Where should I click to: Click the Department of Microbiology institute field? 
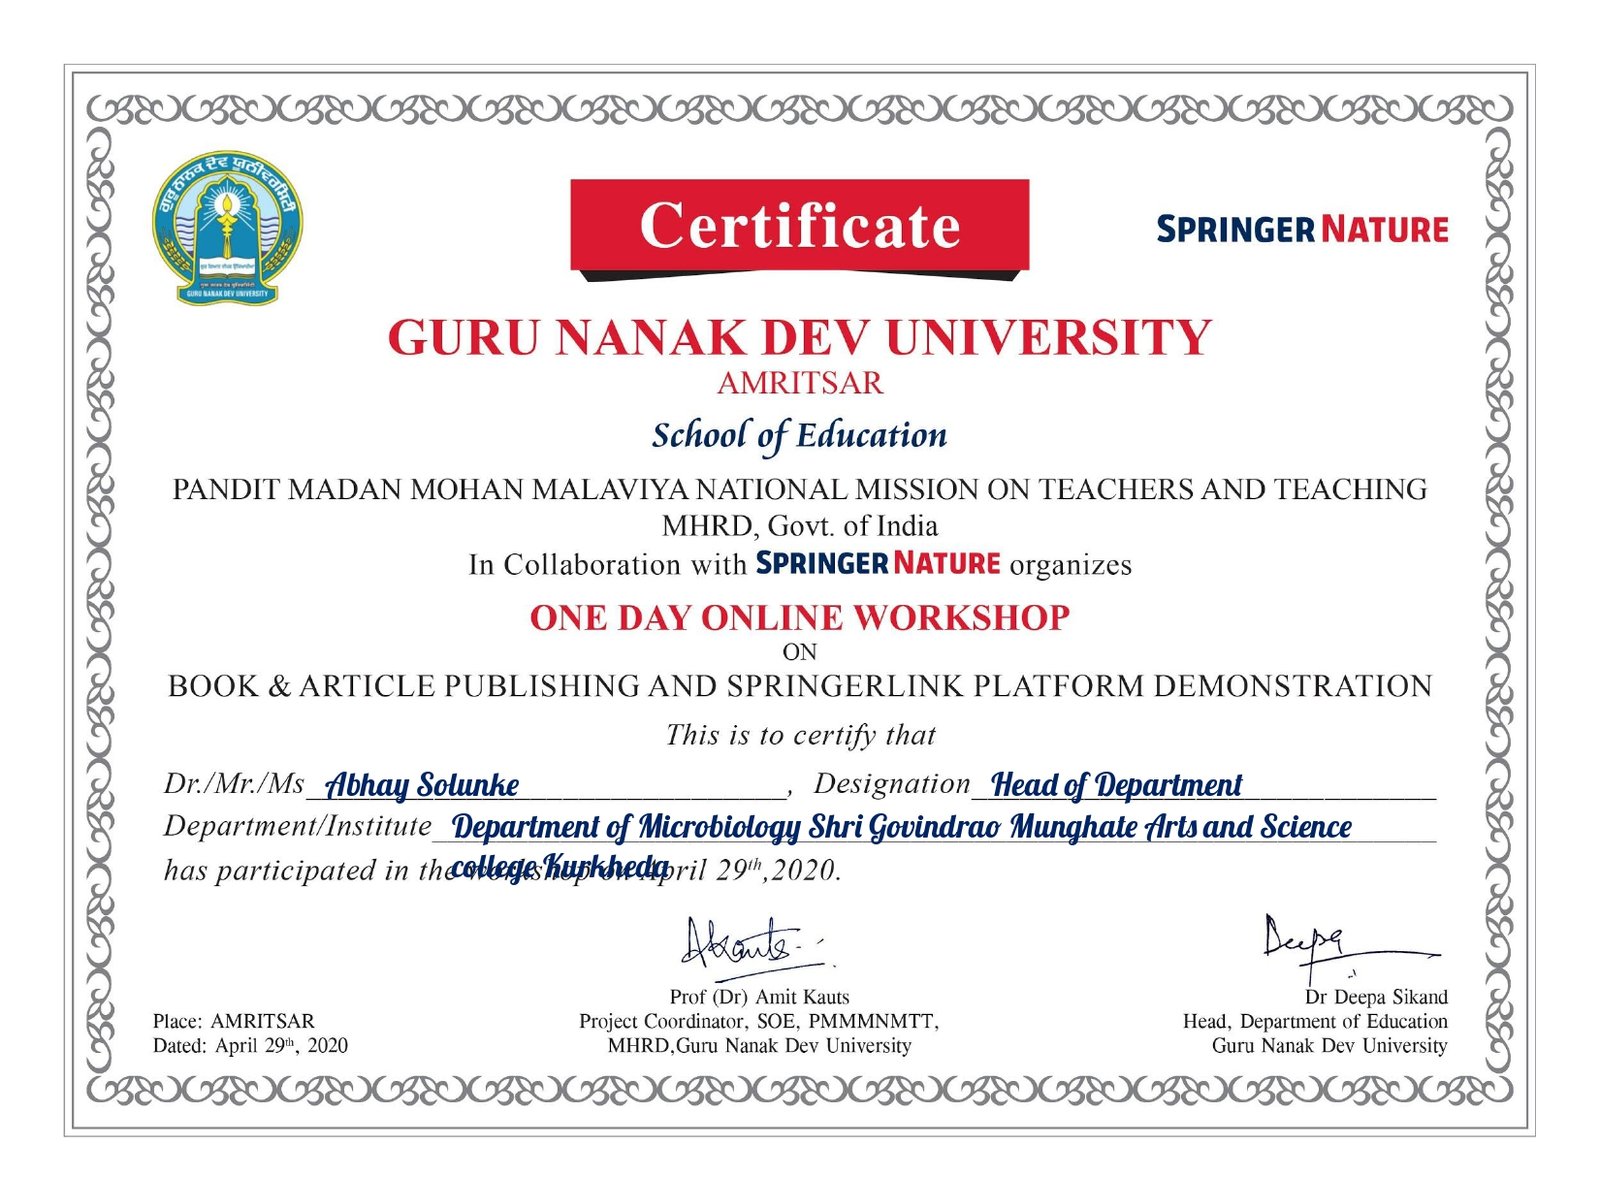[x=901, y=827]
